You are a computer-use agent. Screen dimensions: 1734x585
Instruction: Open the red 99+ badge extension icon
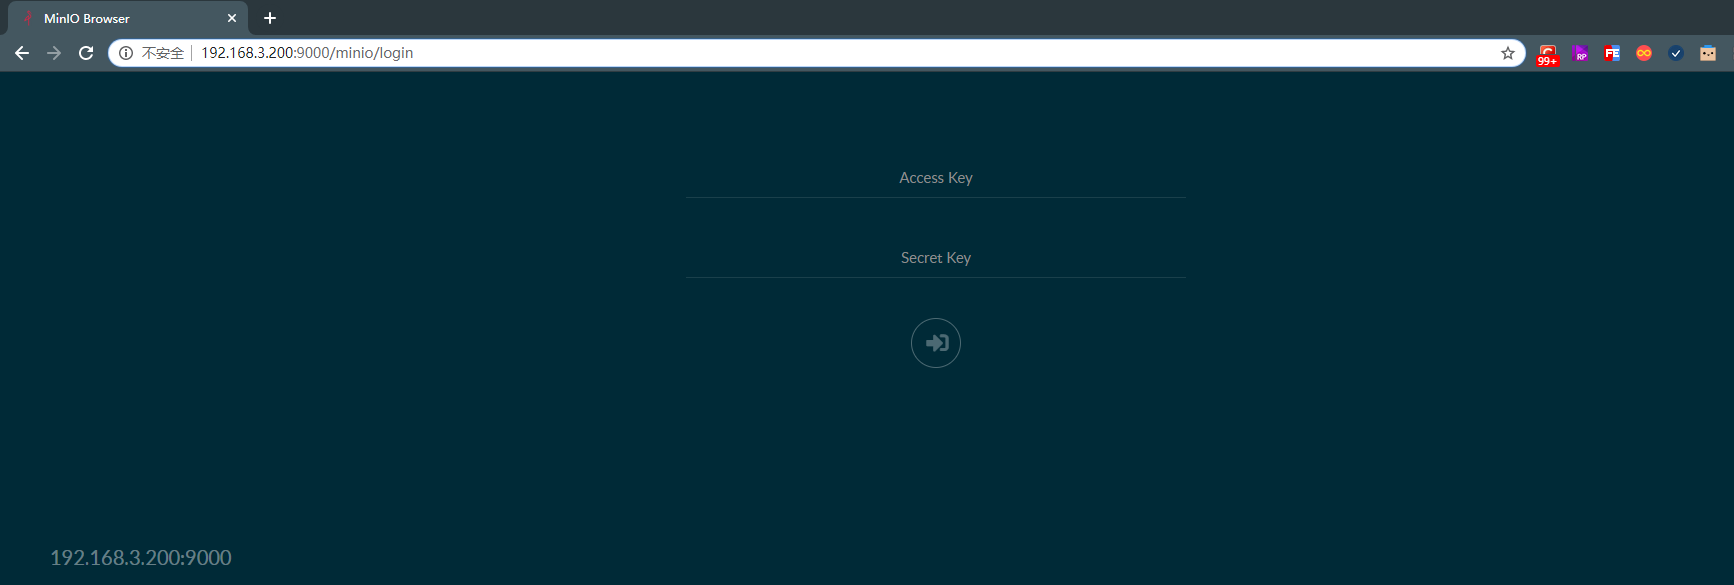(x=1547, y=55)
